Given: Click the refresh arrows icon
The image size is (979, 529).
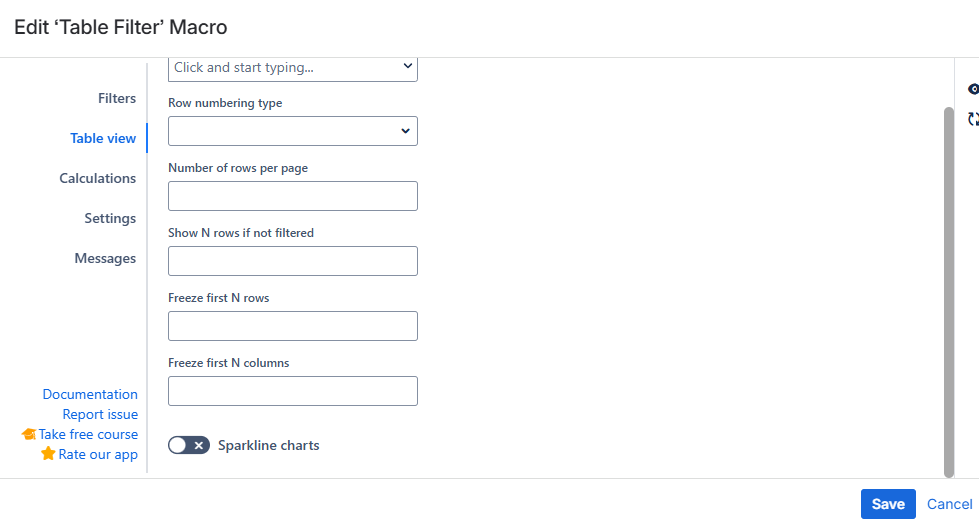Looking at the screenshot, I should point(973,119).
